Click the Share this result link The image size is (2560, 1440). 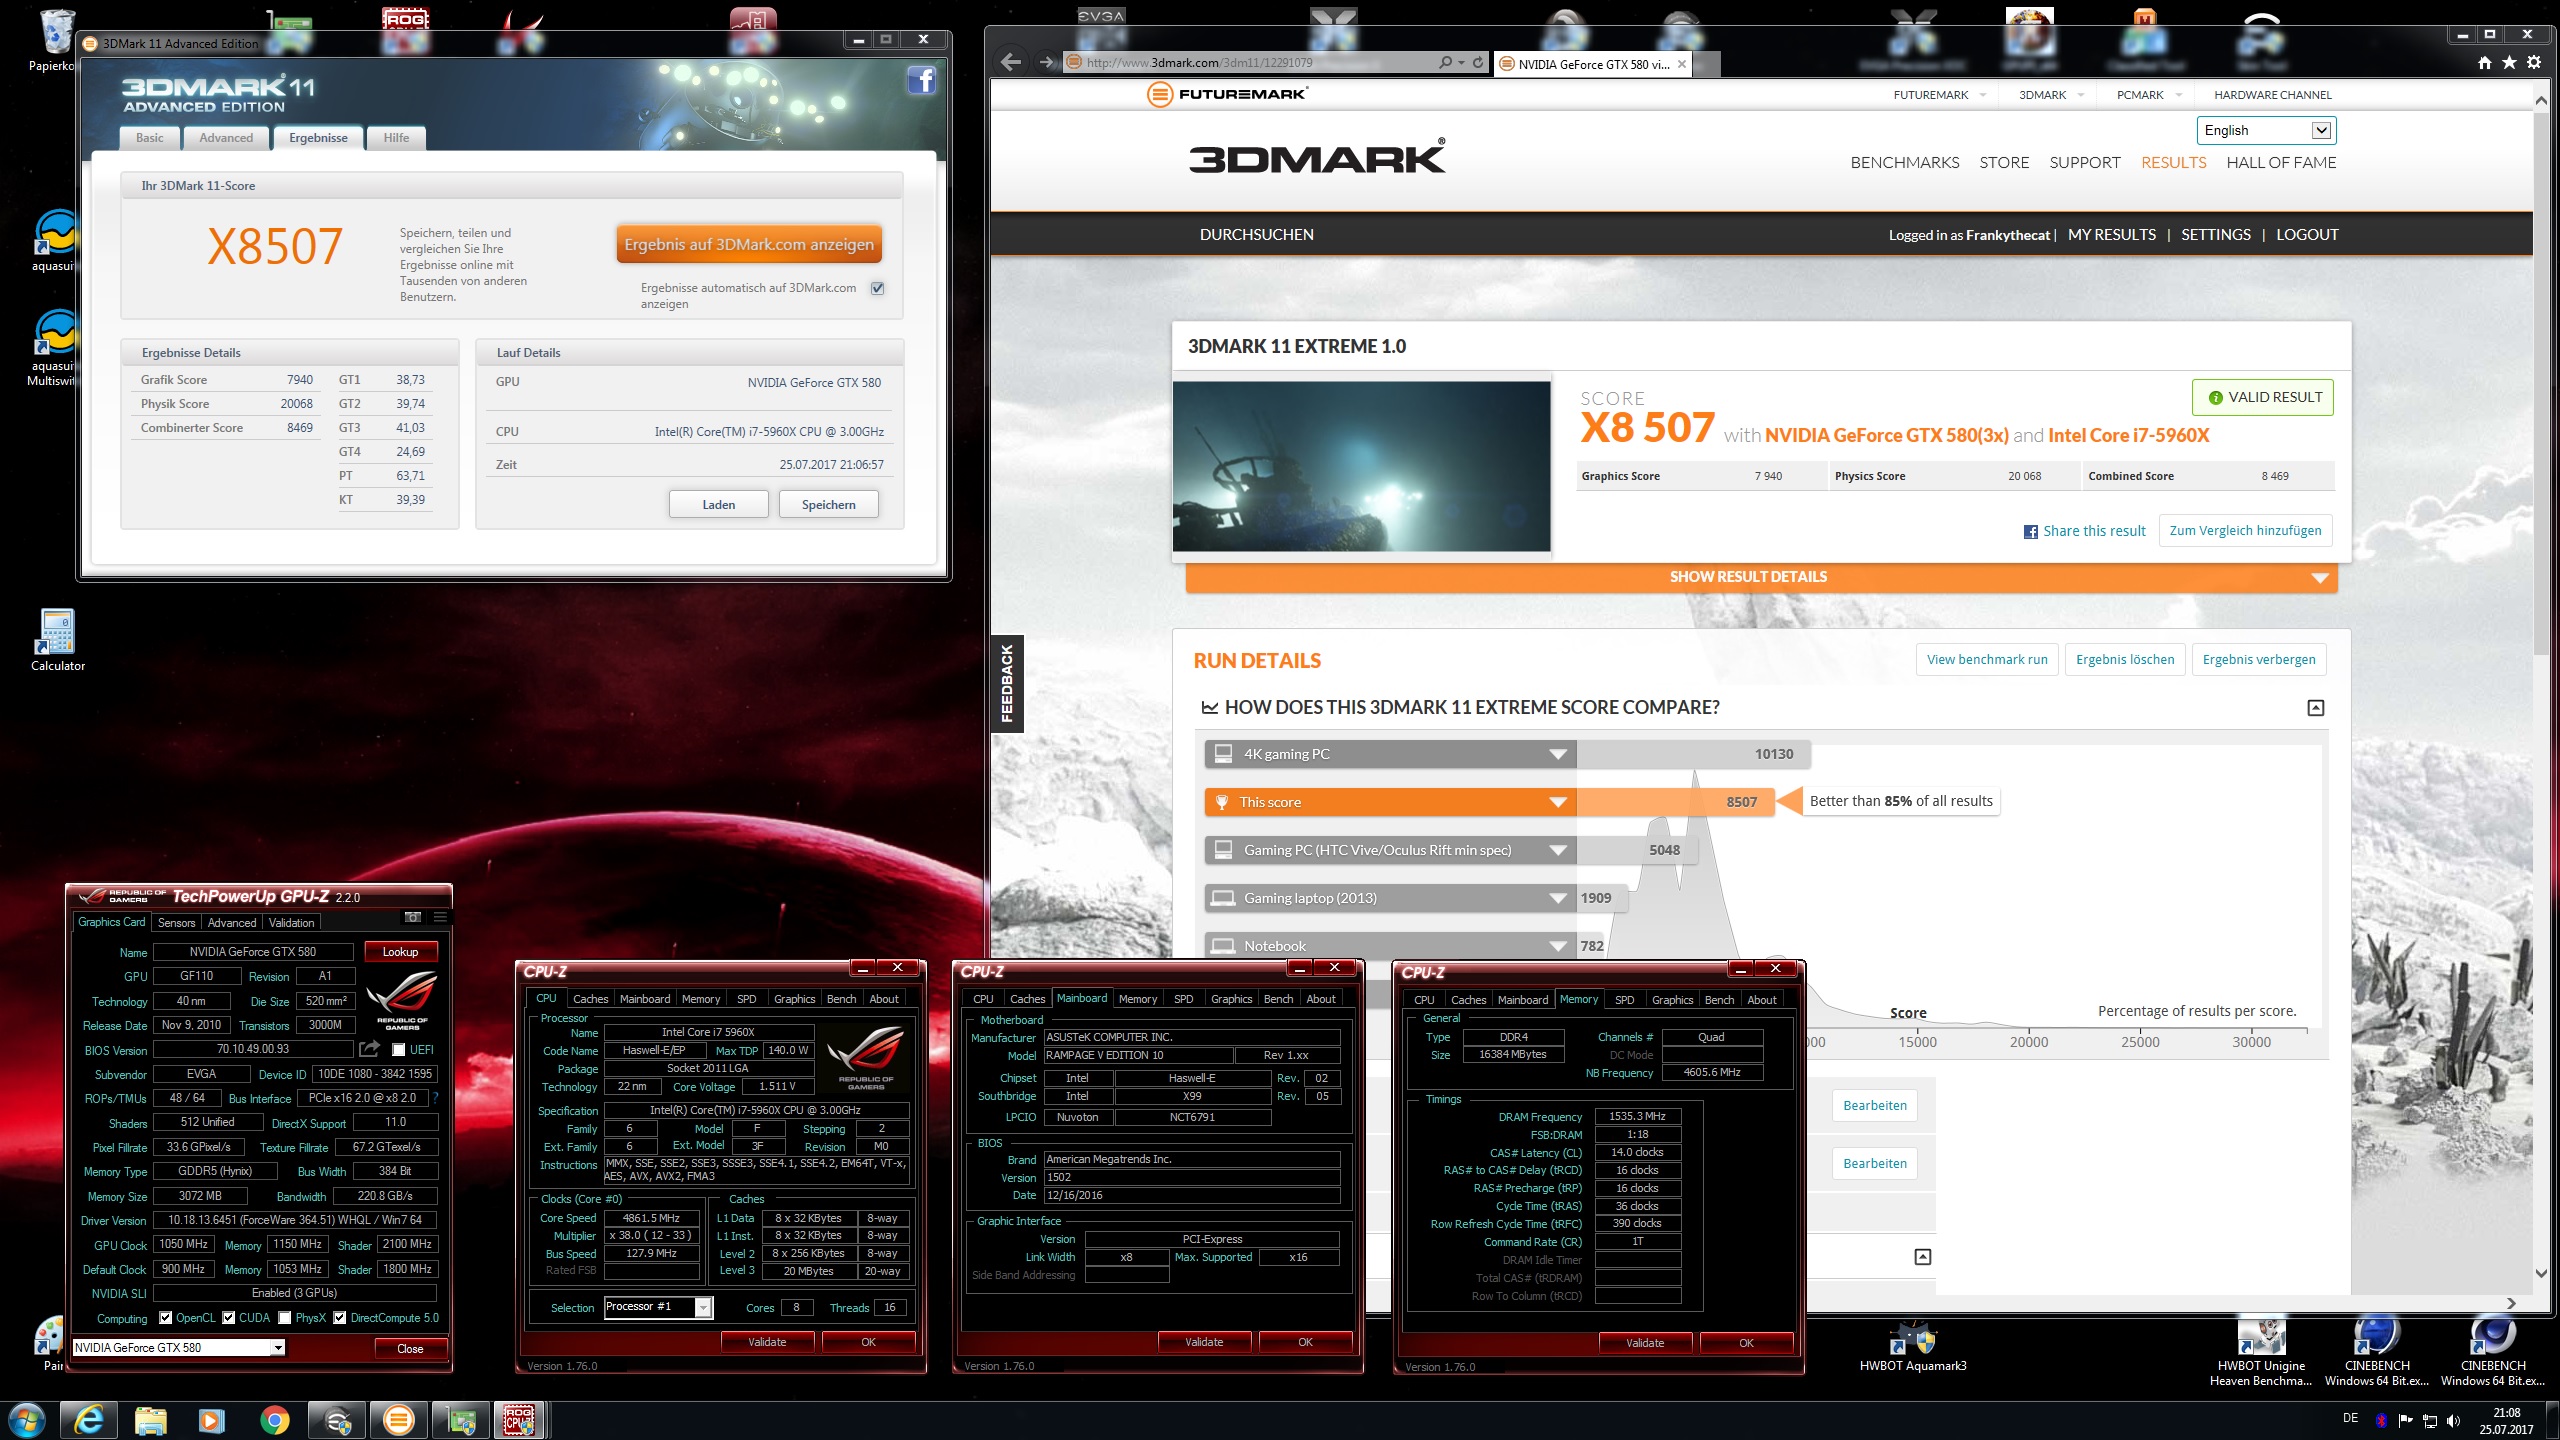coord(2084,531)
